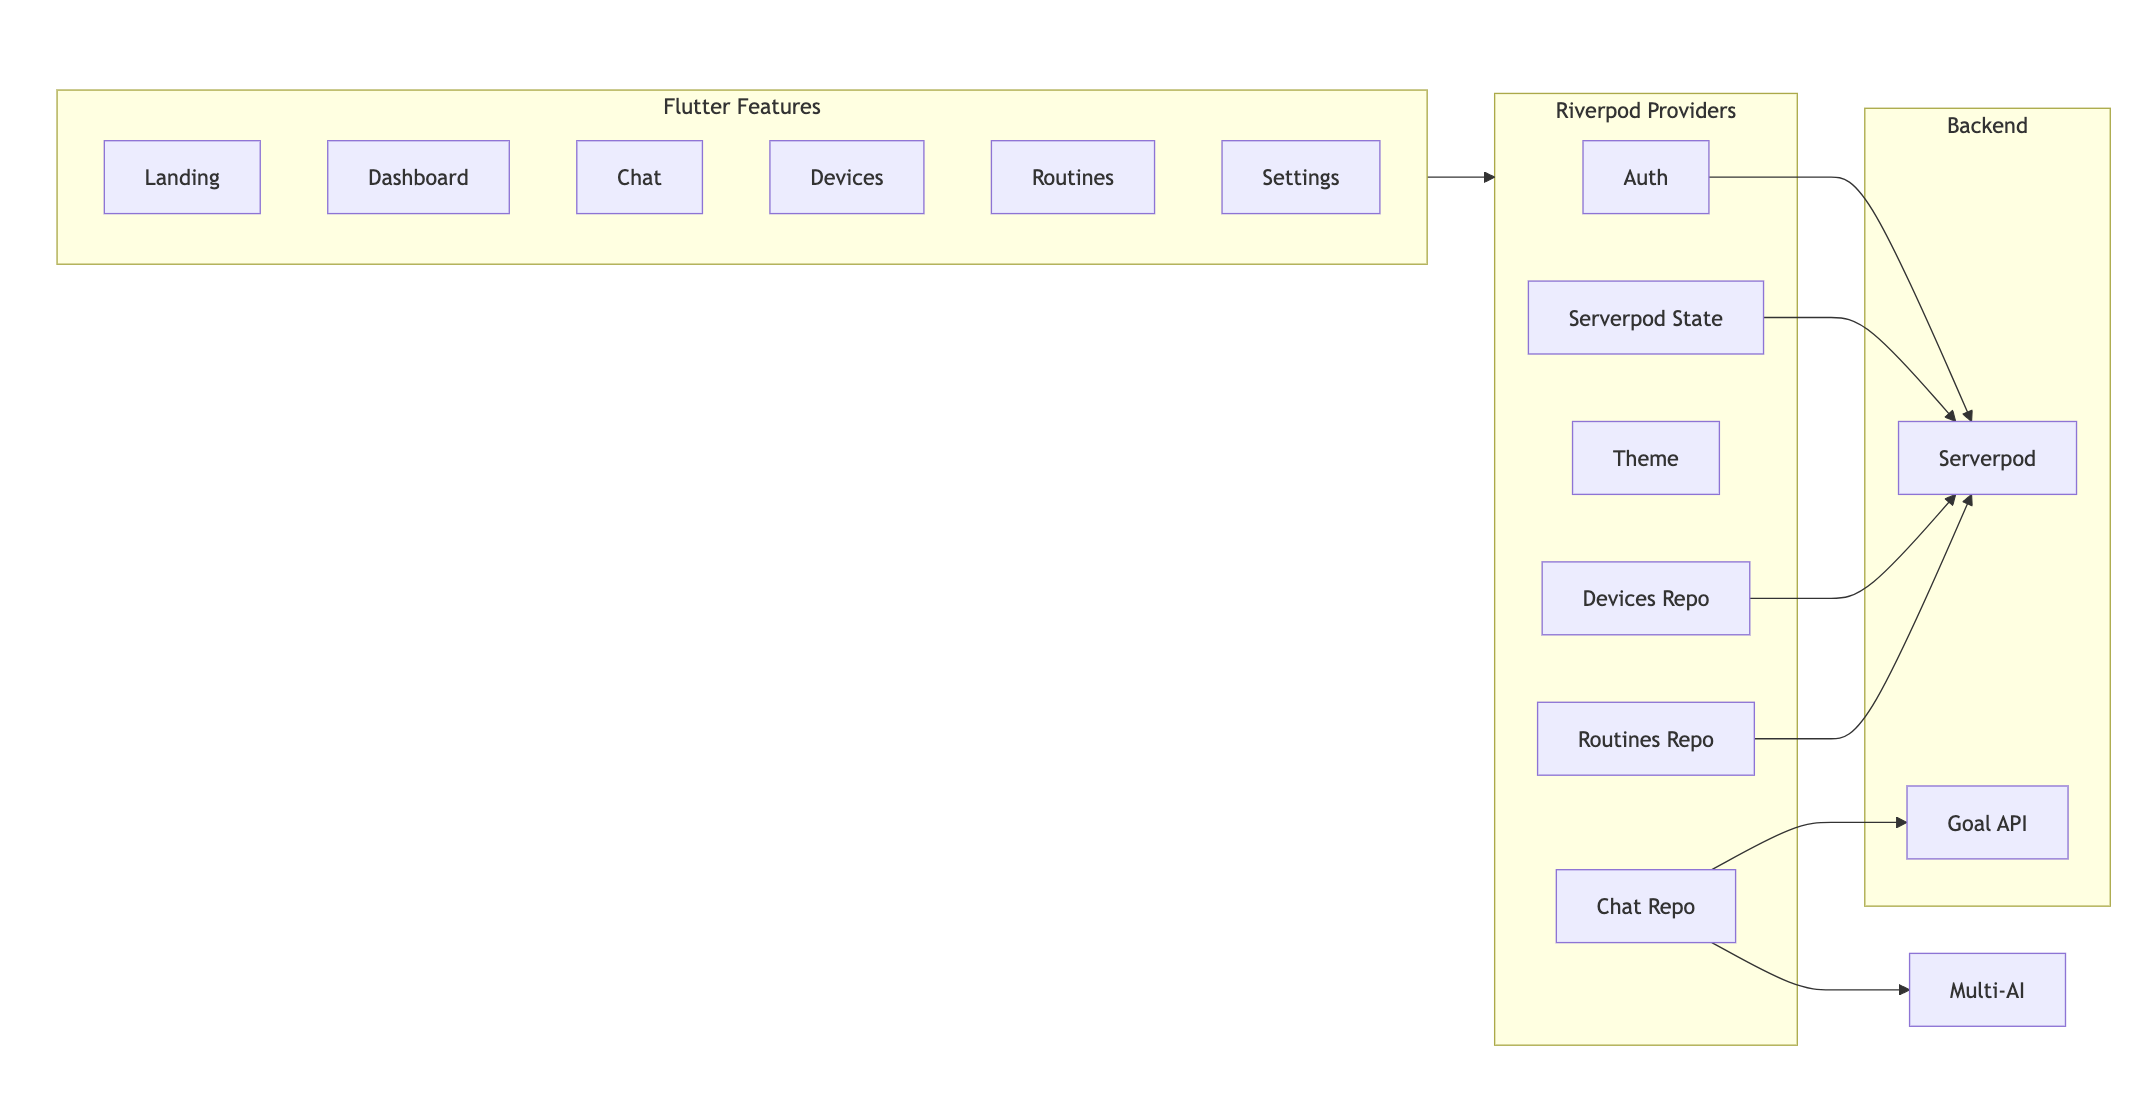The height and width of the screenshot is (1106, 2154).
Task: Click the Landing feature node
Action: (182, 177)
